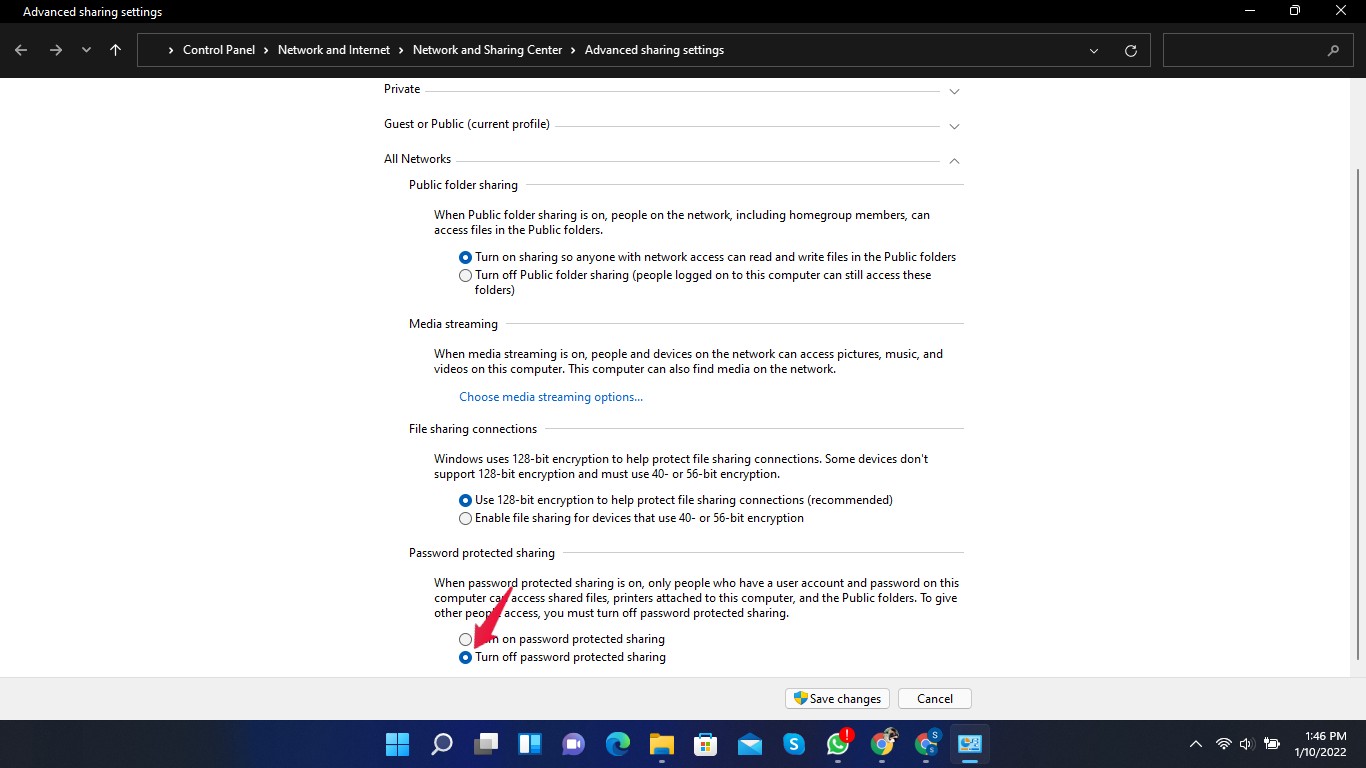Collapse the All Networks section
Screen dimensions: 1366x768
pos(954,161)
